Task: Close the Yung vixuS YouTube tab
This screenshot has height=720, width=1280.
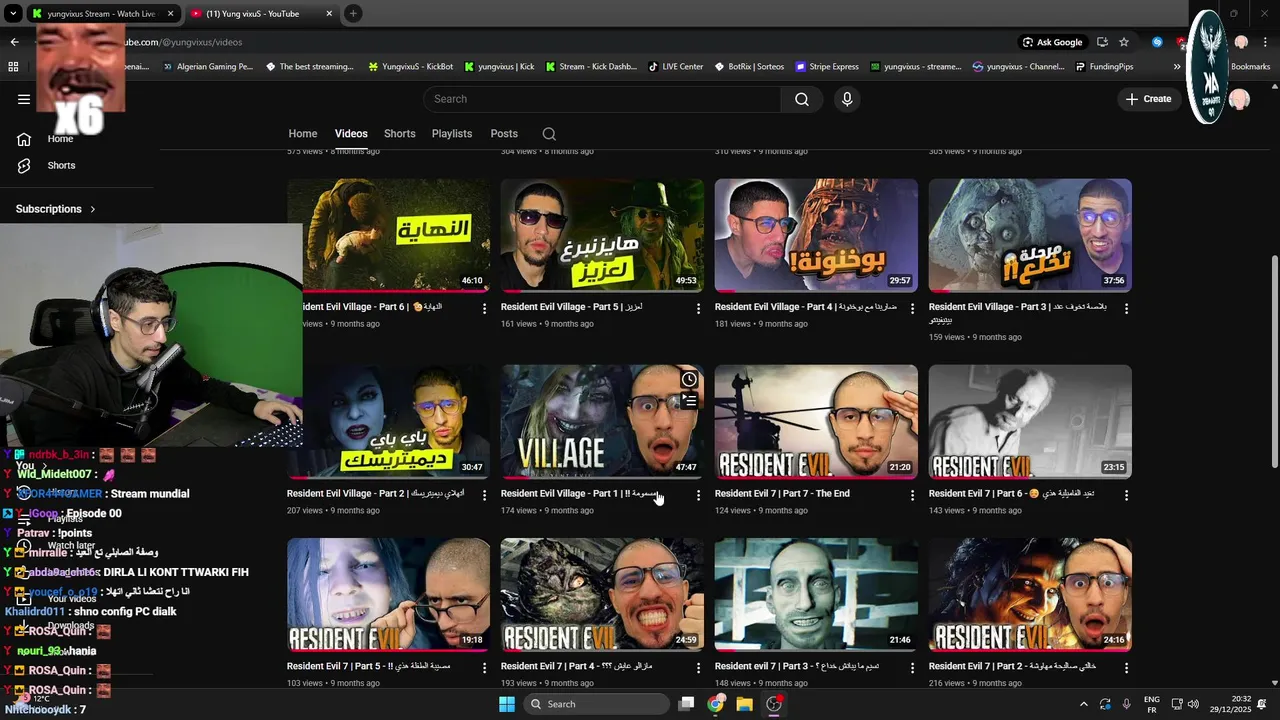Action: click(328, 14)
